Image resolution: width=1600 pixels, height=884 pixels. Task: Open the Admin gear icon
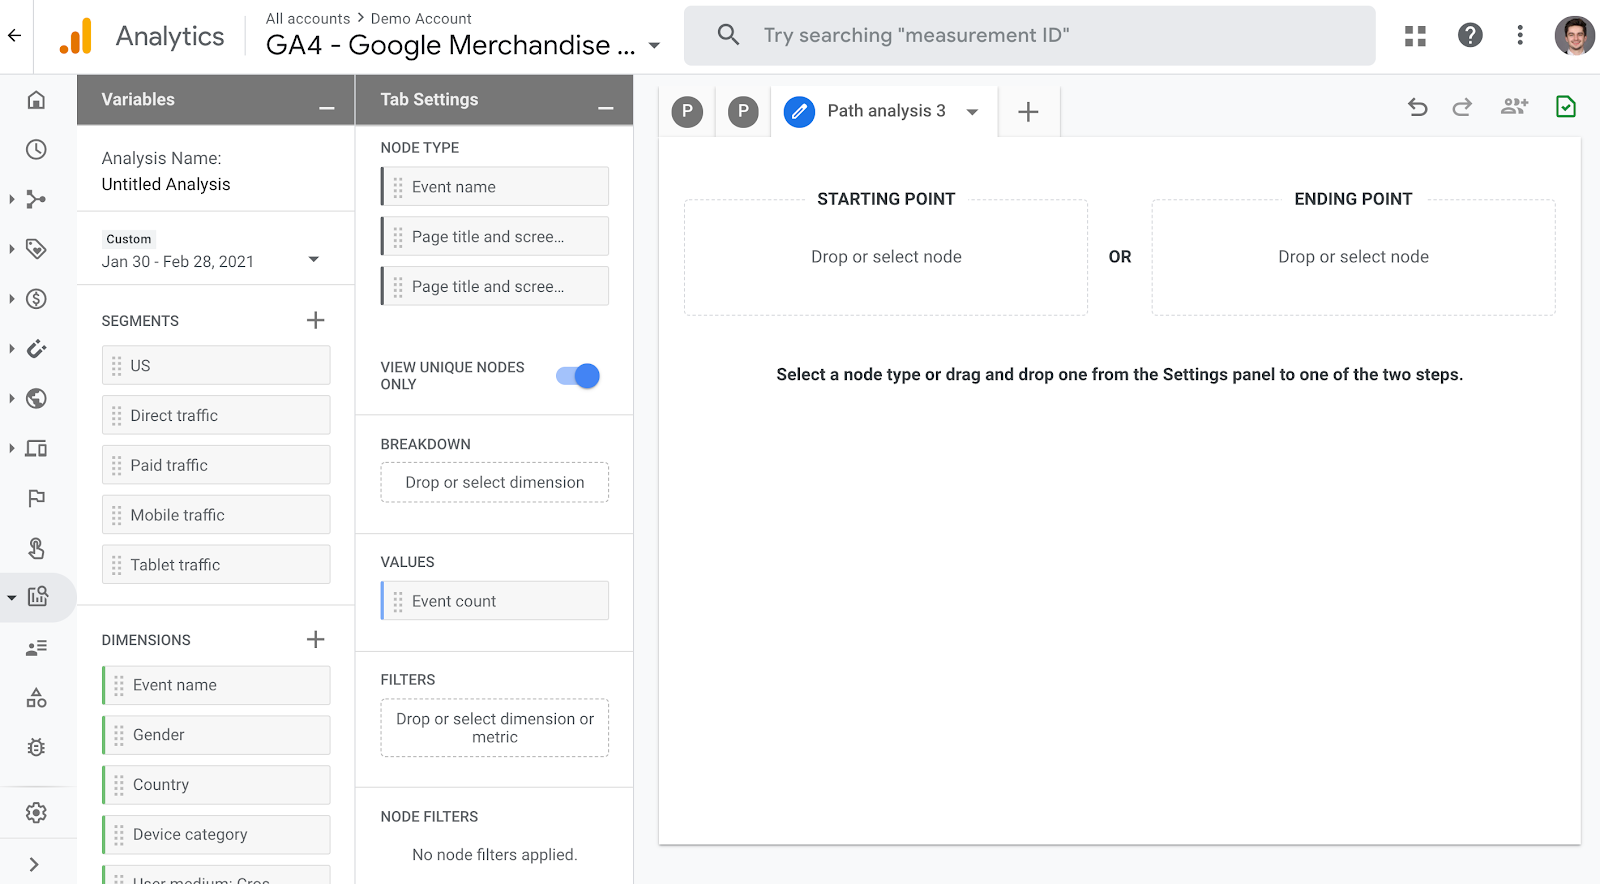36,813
